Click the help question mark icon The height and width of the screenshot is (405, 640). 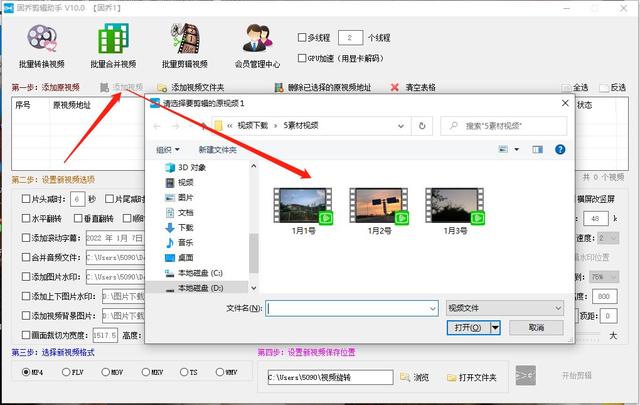click(x=560, y=149)
